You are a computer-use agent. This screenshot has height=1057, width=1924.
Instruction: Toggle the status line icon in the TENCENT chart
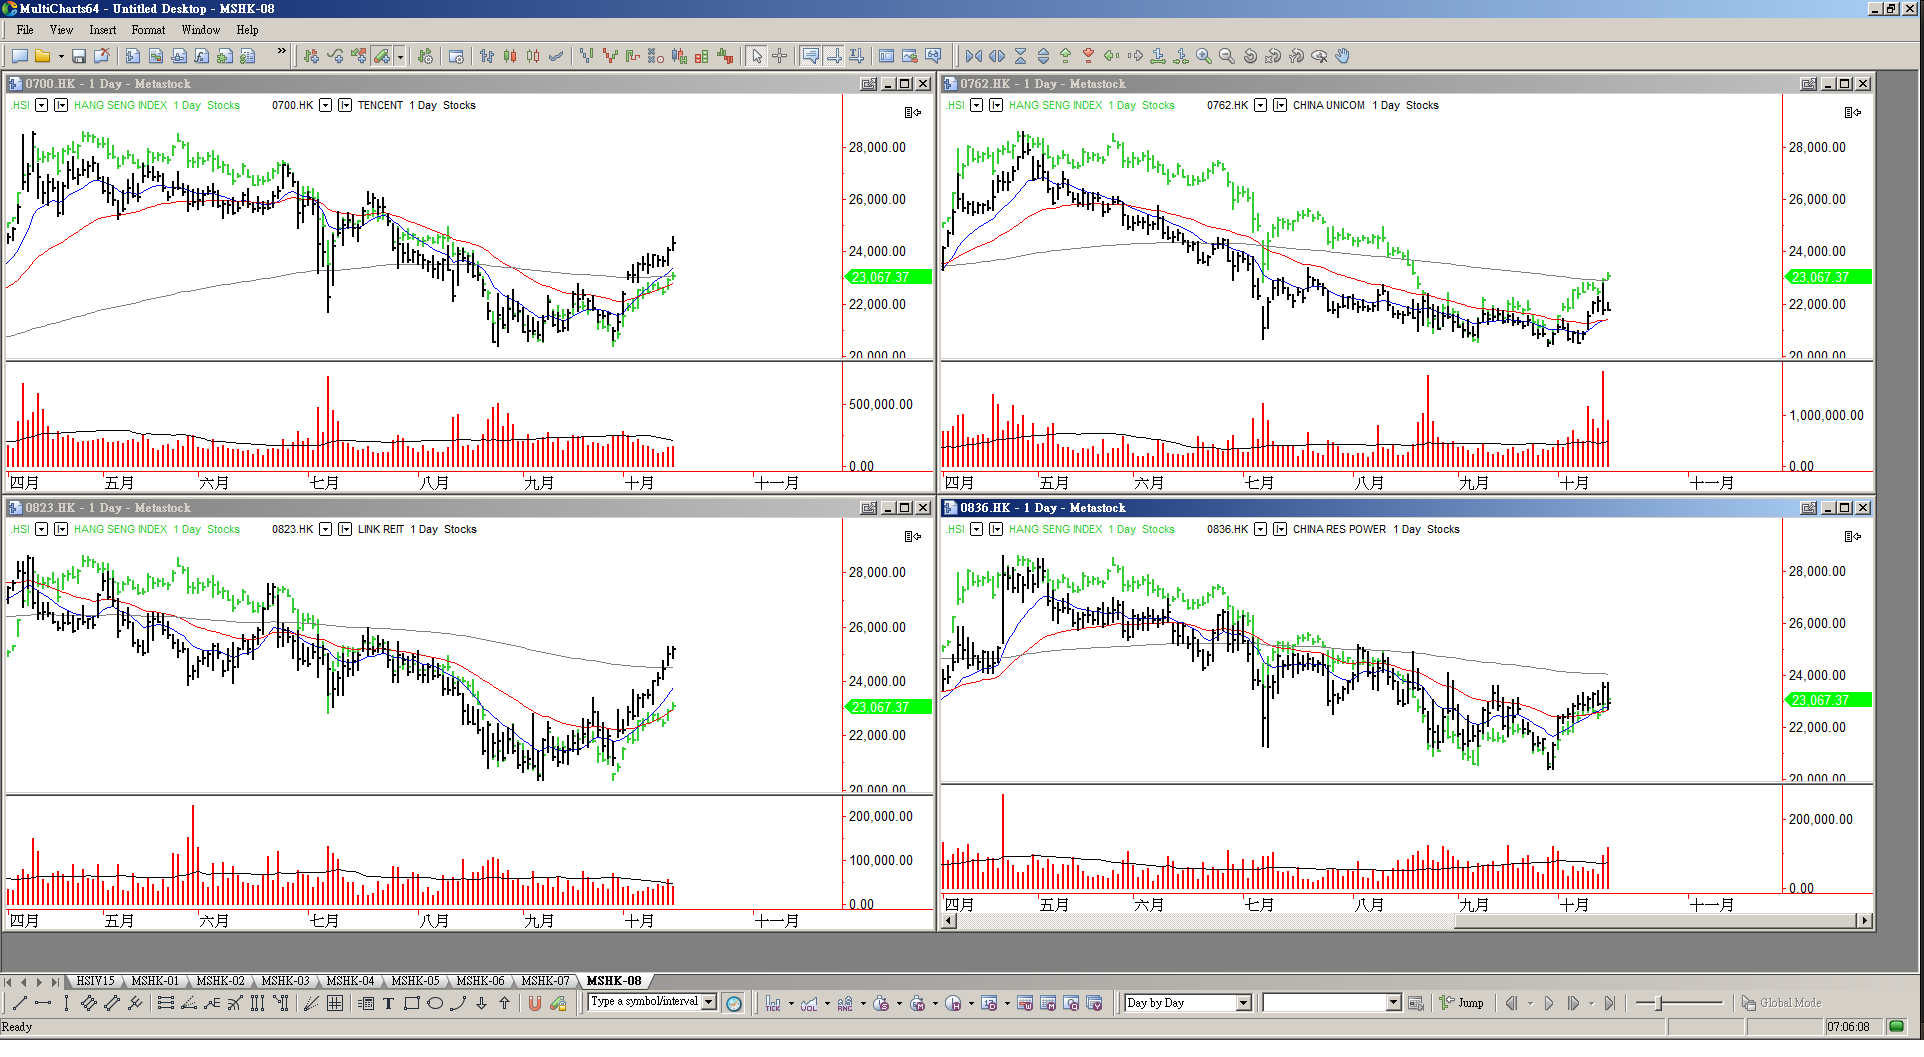pyautogui.click(x=912, y=112)
